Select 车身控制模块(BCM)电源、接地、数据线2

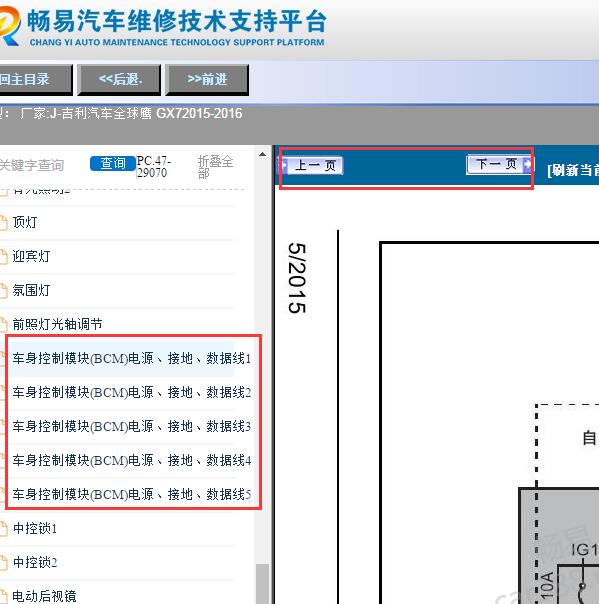coord(132,392)
